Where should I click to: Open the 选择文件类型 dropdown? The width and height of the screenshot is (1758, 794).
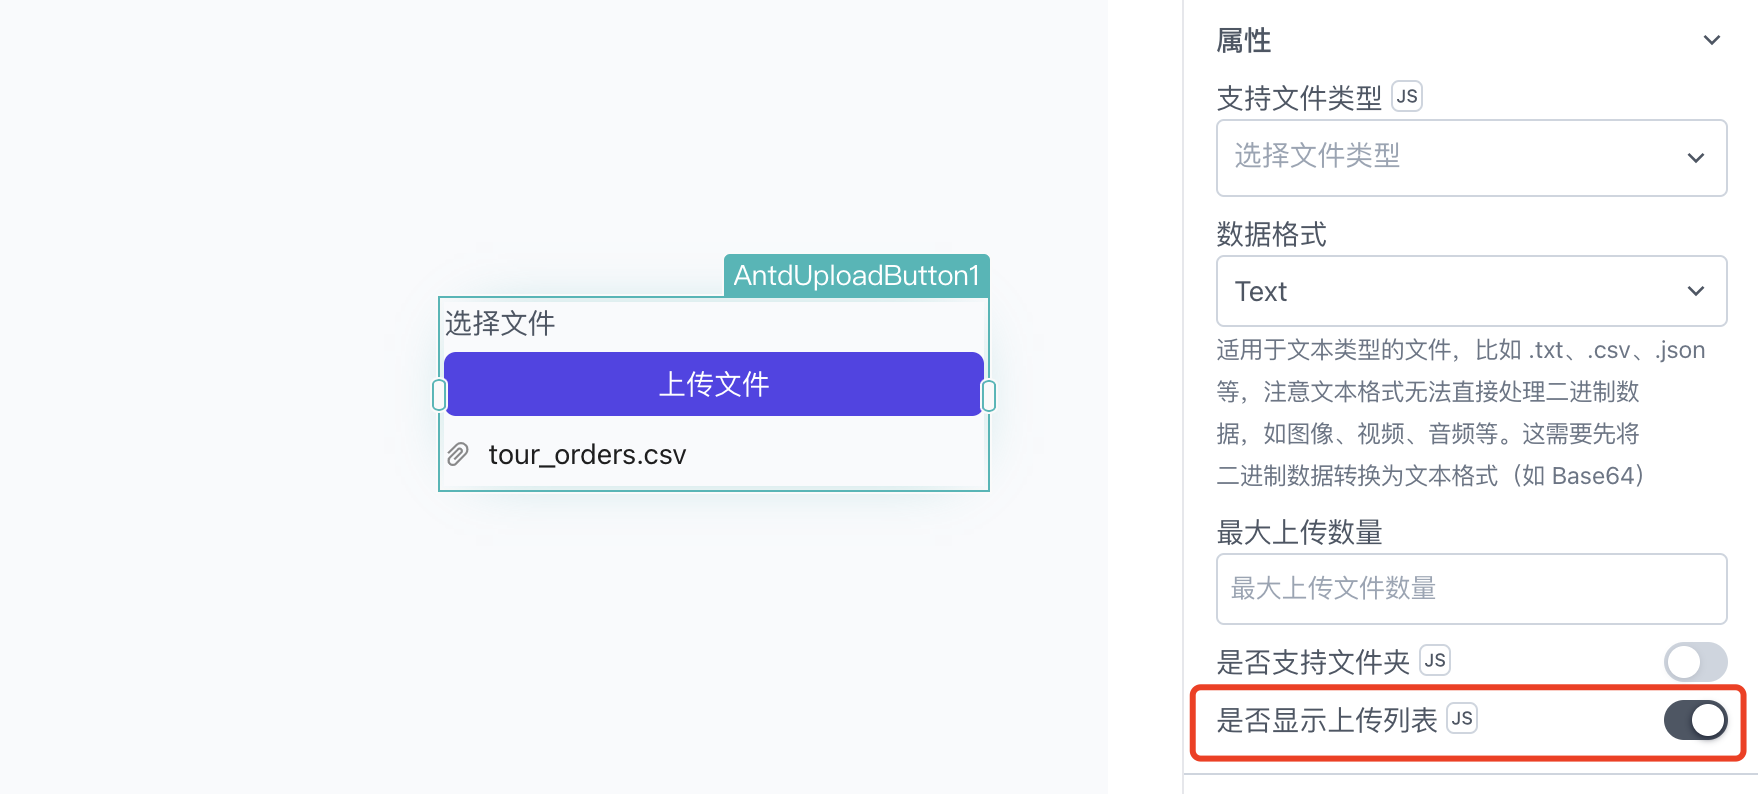pos(1471,158)
